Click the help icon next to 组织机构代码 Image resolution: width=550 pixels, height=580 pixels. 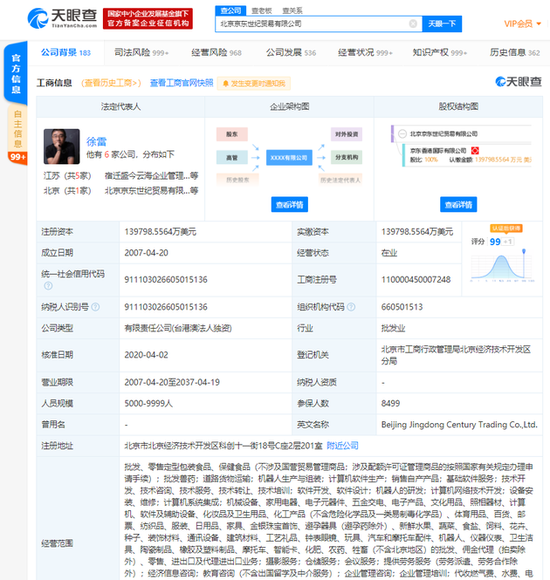(x=351, y=307)
